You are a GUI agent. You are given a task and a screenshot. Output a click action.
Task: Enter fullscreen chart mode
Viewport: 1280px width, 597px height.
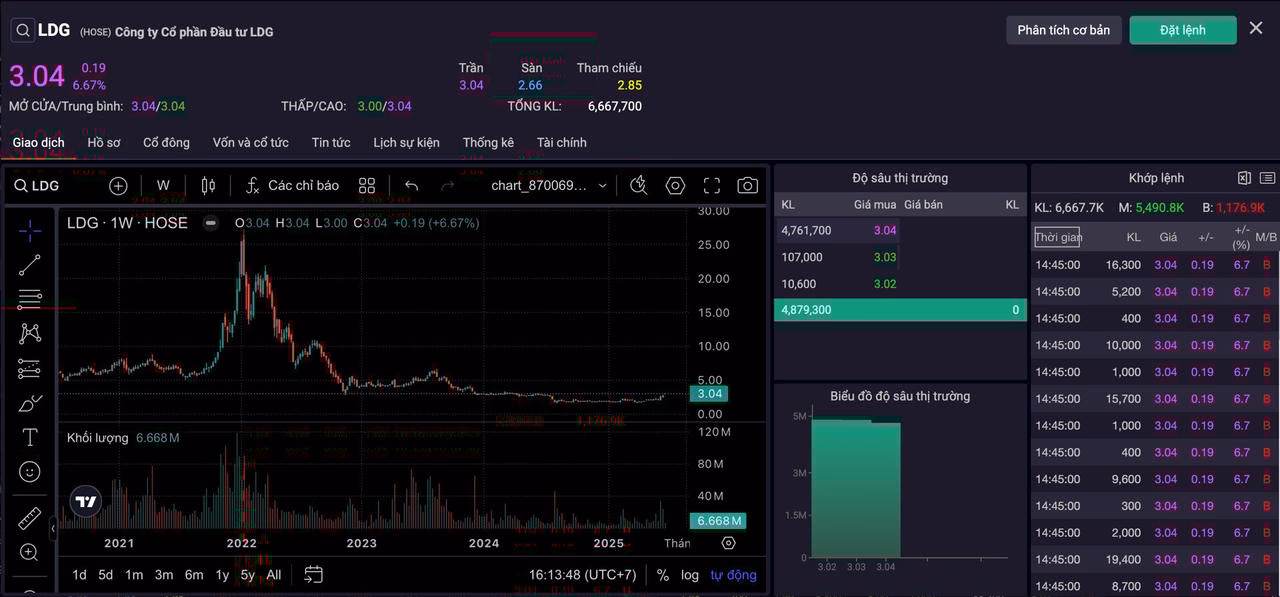711,185
